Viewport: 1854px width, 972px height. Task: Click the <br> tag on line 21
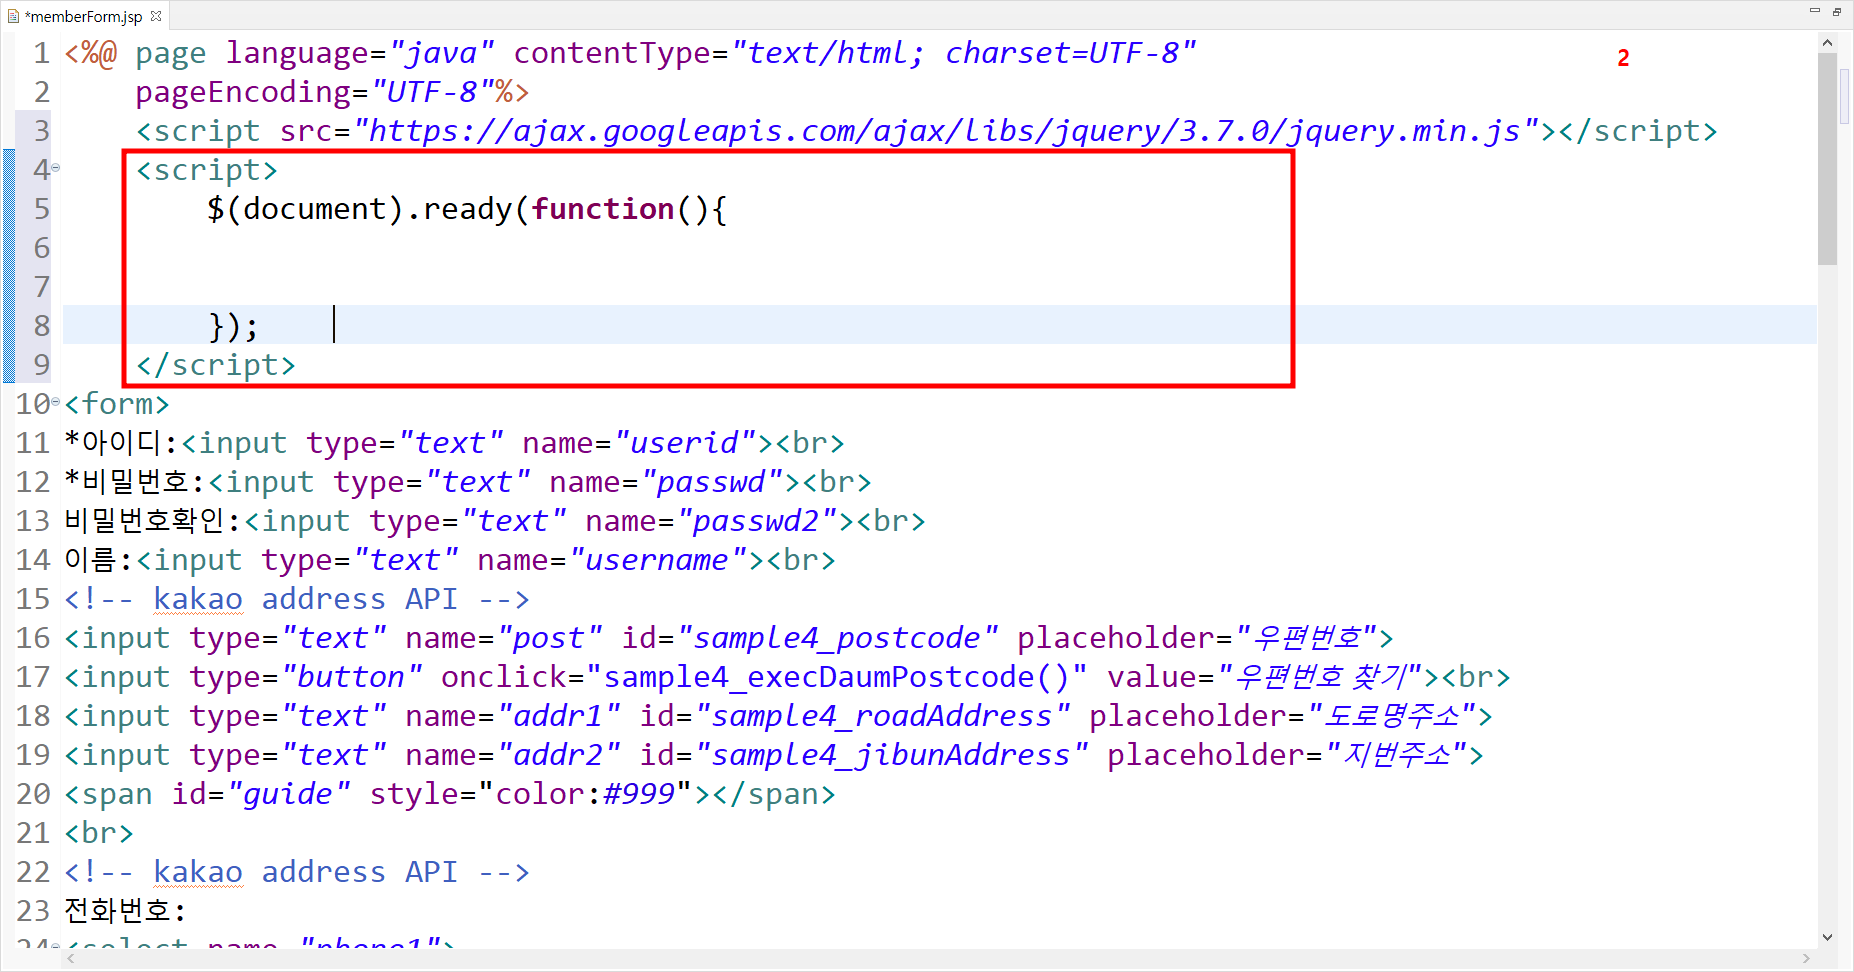99,833
